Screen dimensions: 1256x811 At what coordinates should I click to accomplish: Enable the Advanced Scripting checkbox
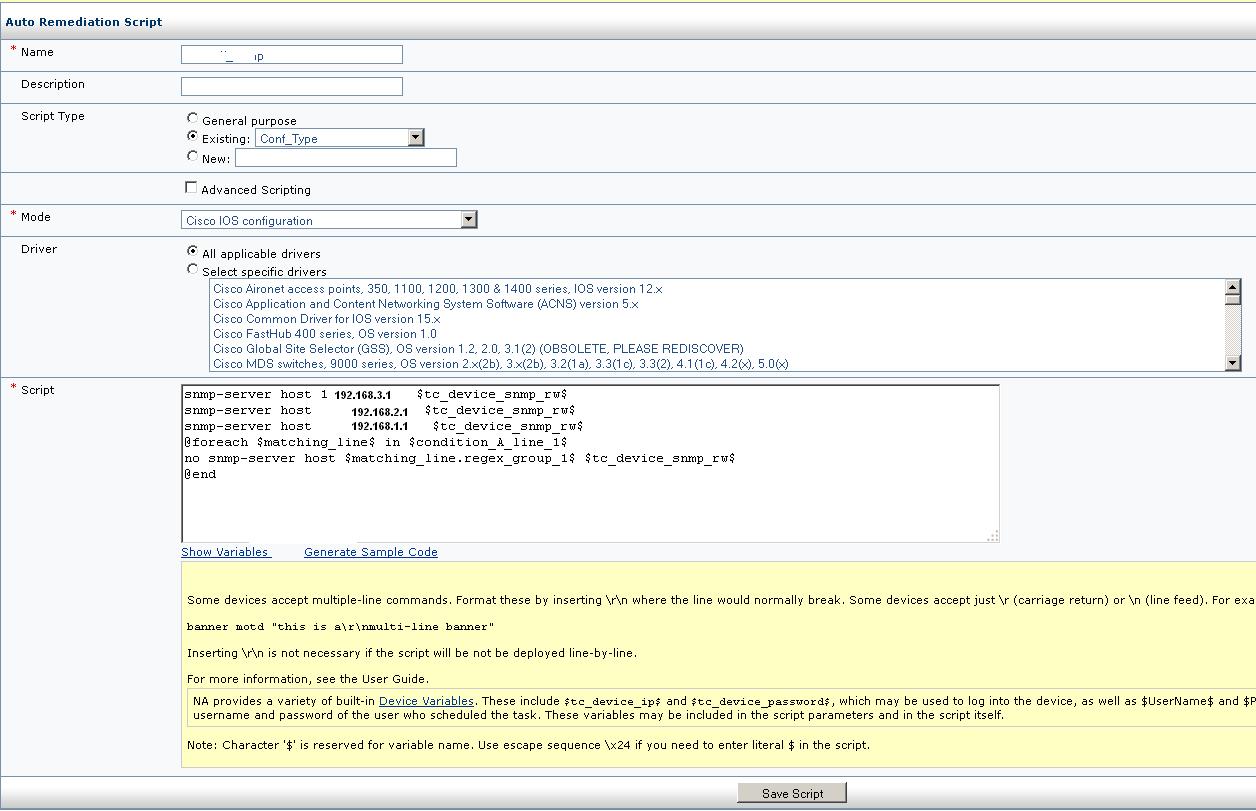coord(191,188)
